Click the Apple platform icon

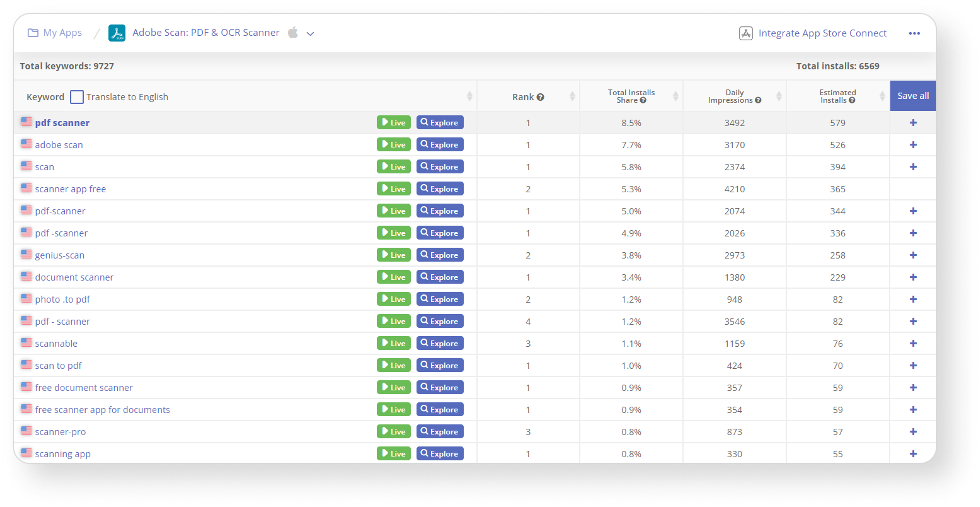point(292,33)
